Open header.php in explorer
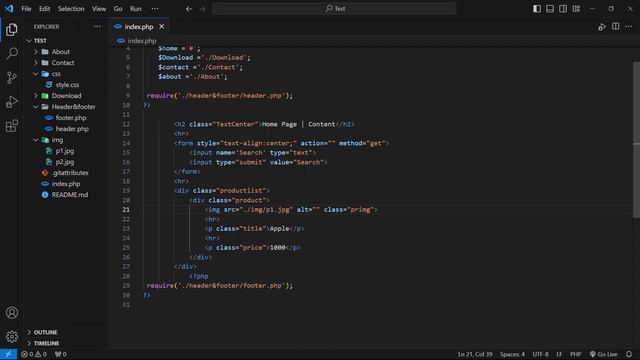640x360 pixels. click(x=72, y=129)
